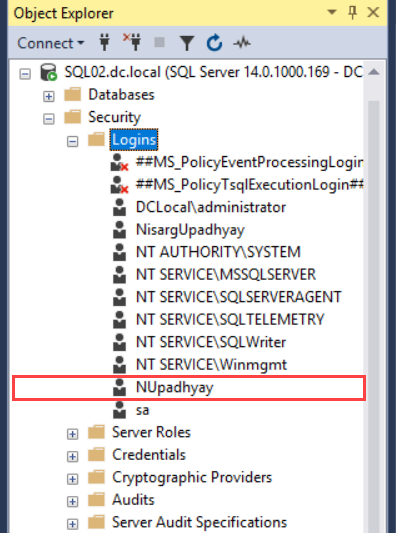Screen dimensions: 396x533
Task: Click the NT SERVICE\MSSQLSERVER user icon
Action: (x=119, y=274)
